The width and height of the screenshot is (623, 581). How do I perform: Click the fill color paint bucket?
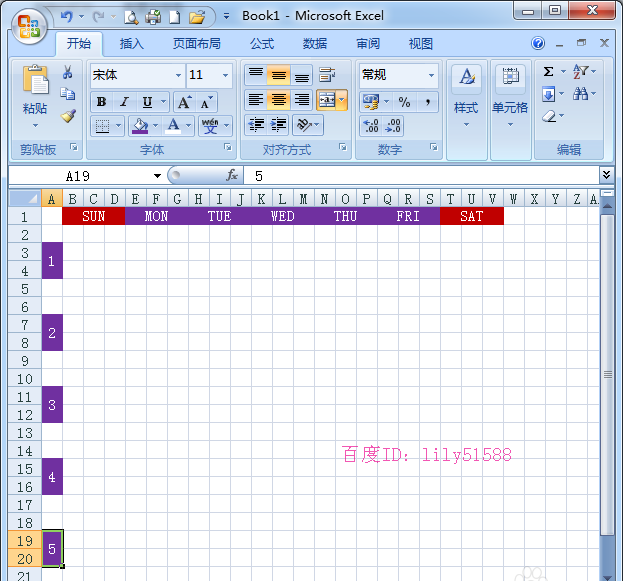coord(140,126)
